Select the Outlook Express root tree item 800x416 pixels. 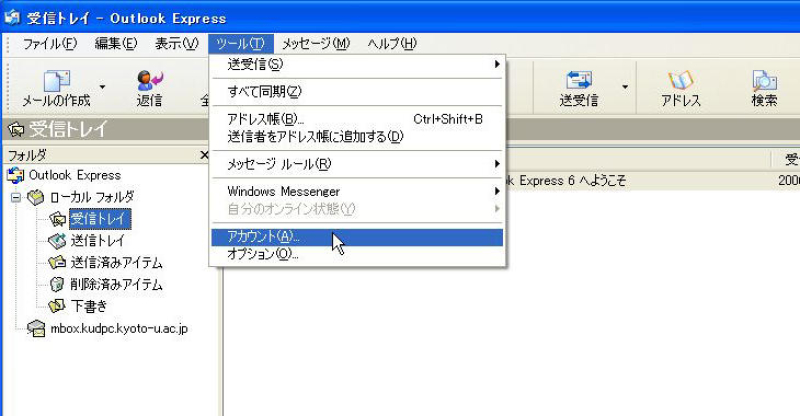pos(74,175)
